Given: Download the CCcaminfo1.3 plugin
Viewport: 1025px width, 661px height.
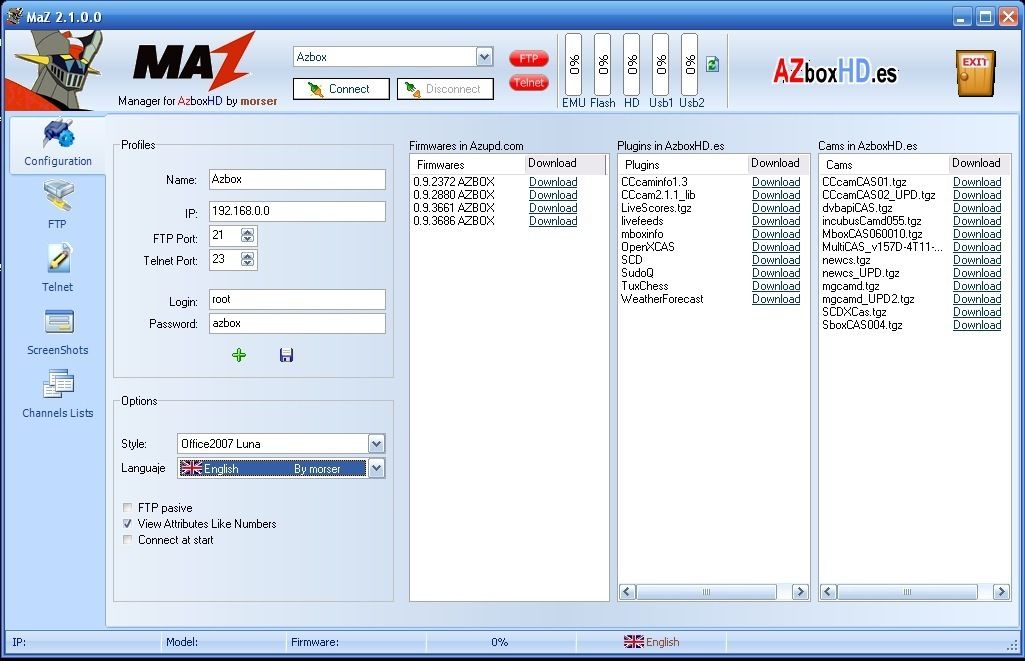Looking at the screenshot, I should [776, 182].
